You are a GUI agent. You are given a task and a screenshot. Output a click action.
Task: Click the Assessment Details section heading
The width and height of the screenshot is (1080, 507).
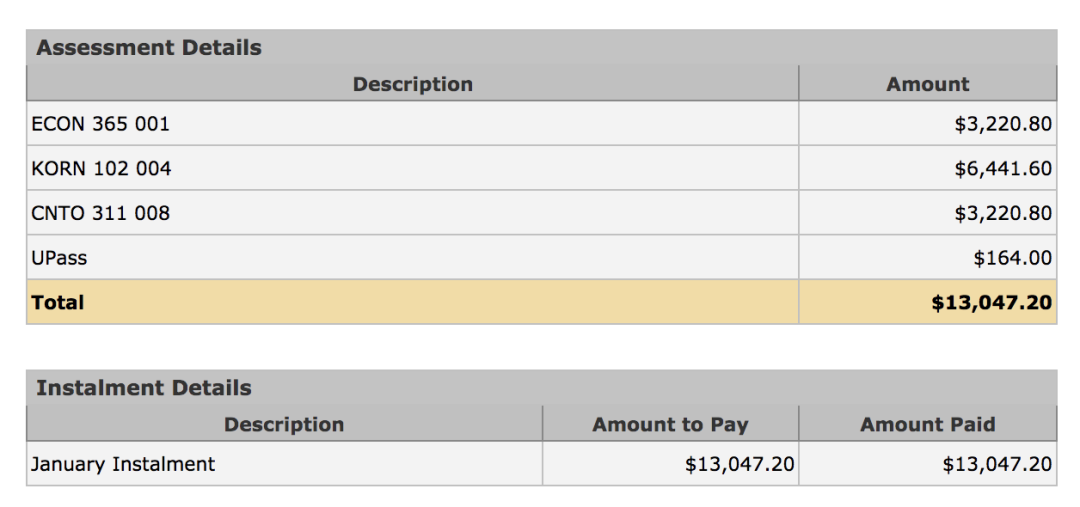pos(149,48)
